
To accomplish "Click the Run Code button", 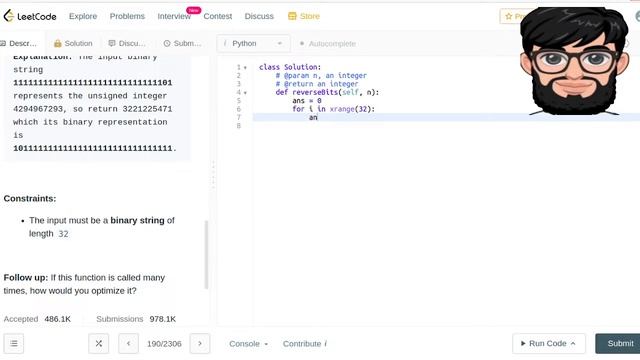I will [x=549, y=344].
